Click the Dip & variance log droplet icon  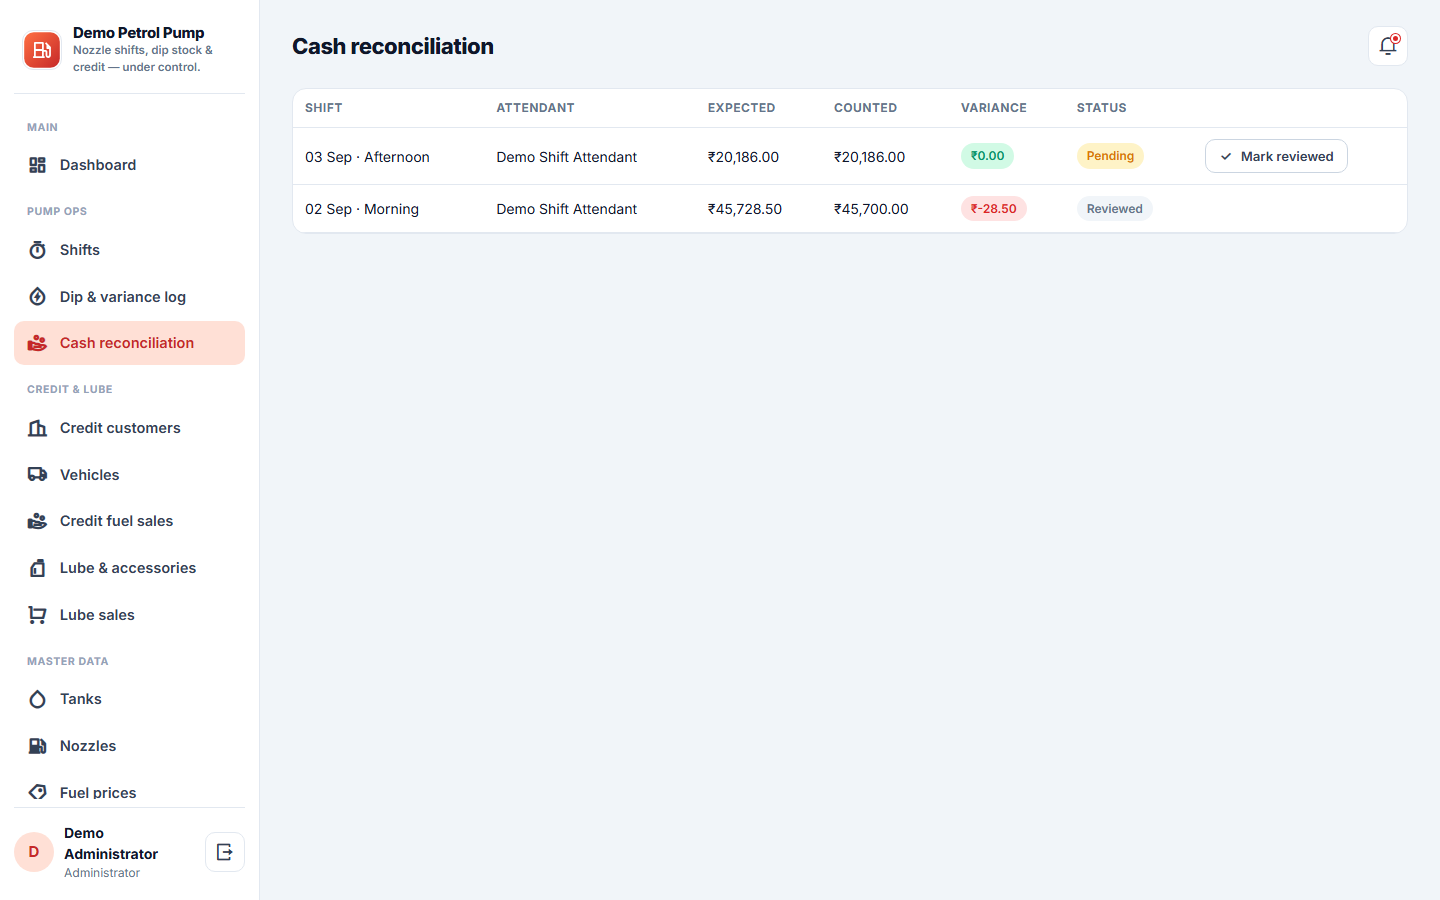(x=38, y=297)
